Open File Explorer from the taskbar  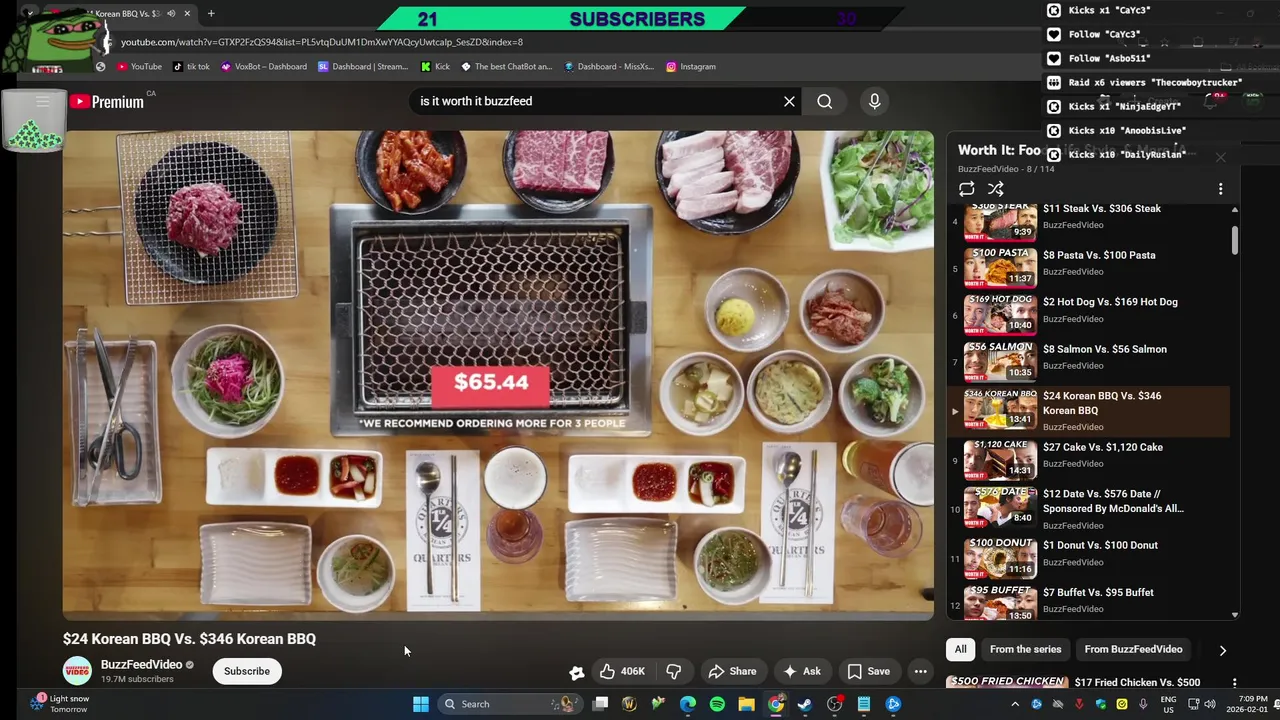[x=746, y=704]
